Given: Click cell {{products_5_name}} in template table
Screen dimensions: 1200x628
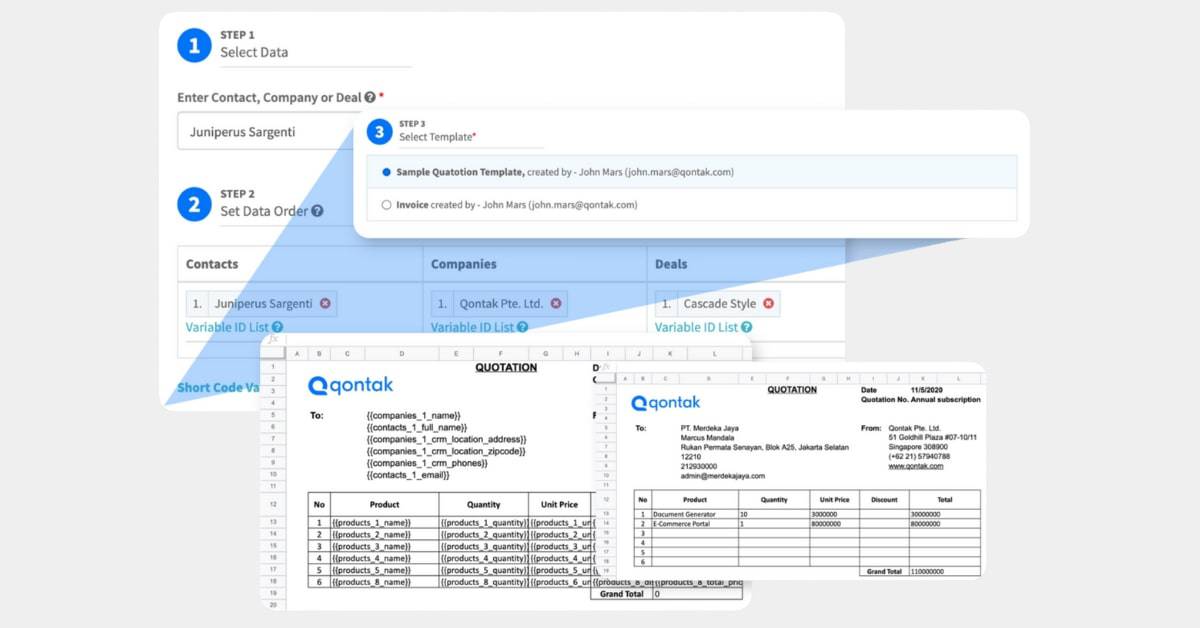Looking at the screenshot, I should tap(384, 570).
